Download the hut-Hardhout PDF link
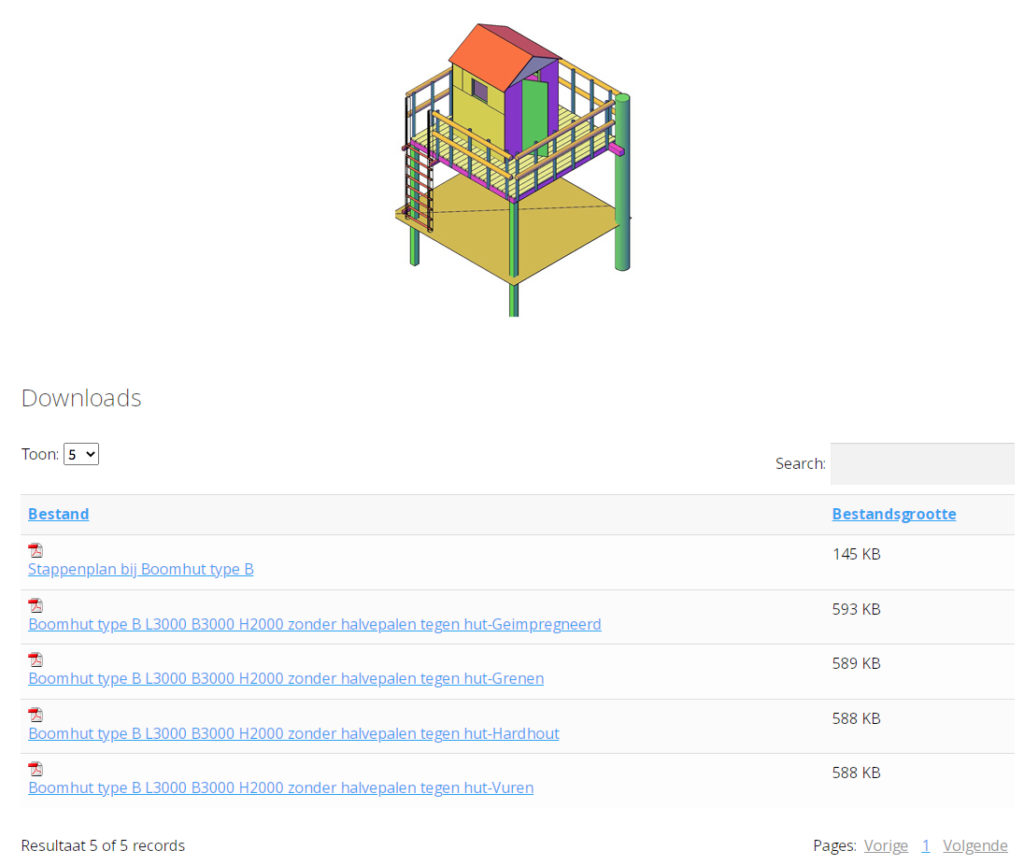The width and height of the screenshot is (1024, 865). (x=293, y=733)
